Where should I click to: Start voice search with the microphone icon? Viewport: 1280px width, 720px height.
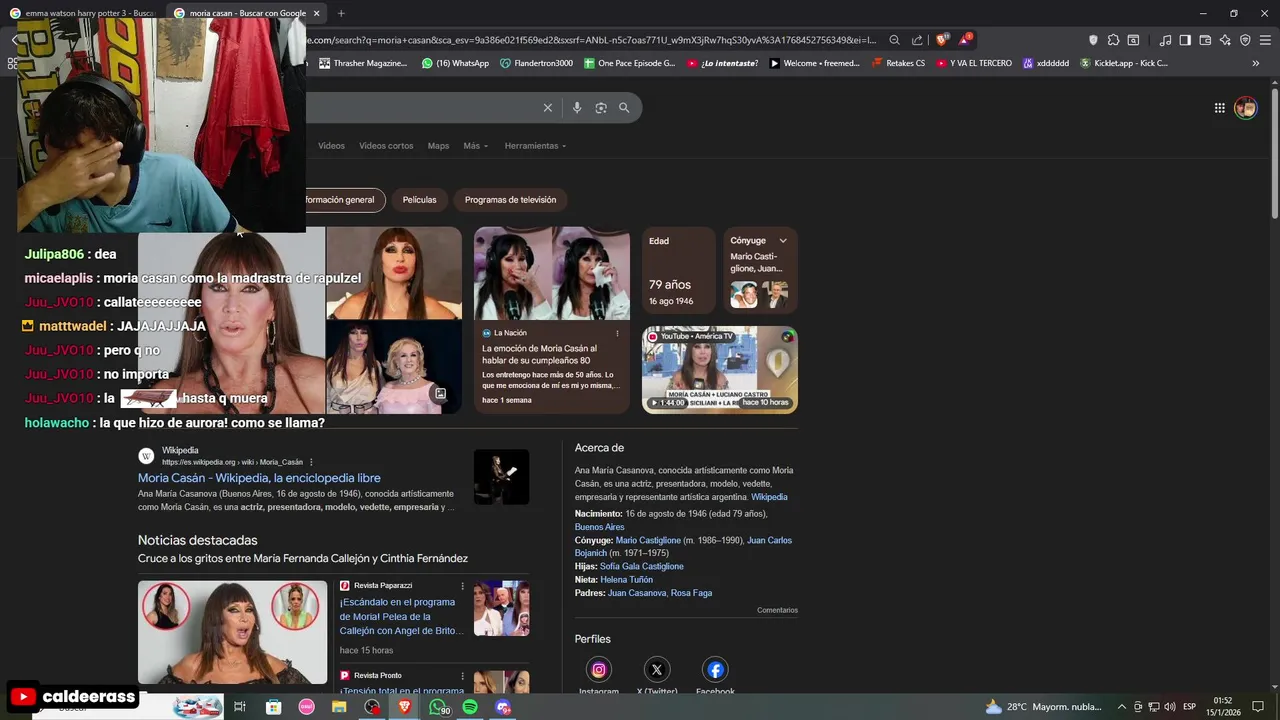click(x=577, y=108)
